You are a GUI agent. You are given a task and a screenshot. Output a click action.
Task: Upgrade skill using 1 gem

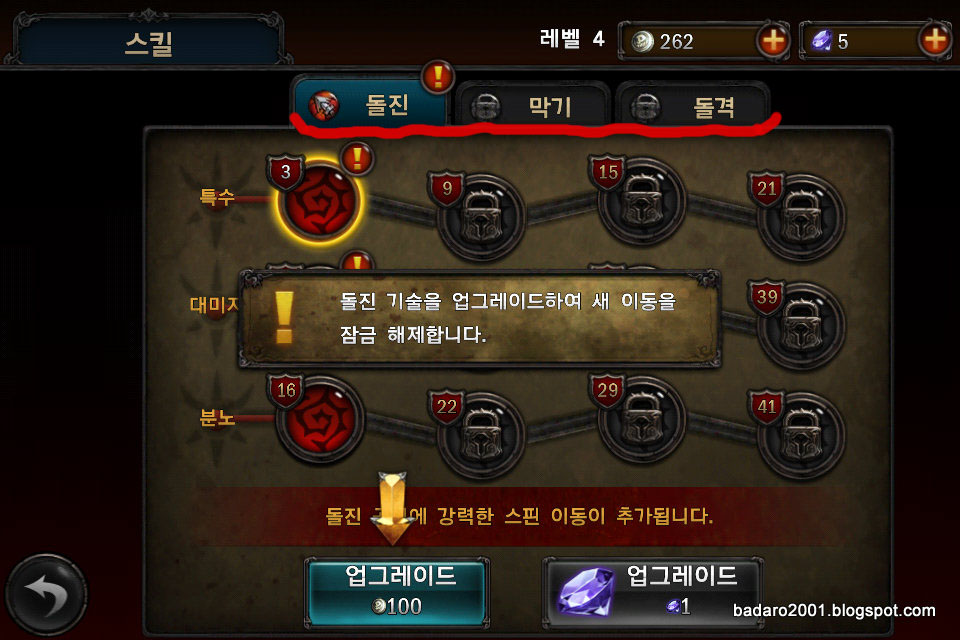[653, 592]
